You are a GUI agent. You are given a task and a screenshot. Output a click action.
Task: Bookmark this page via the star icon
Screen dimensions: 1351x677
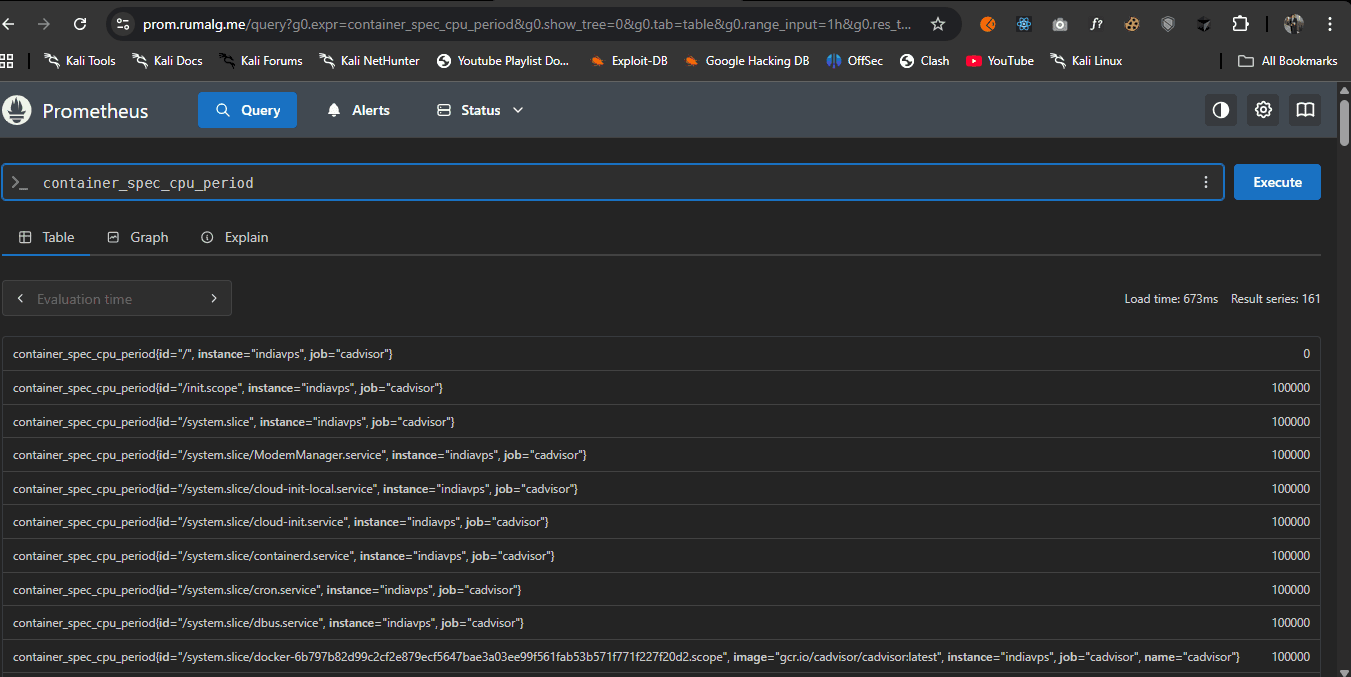point(938,23)
